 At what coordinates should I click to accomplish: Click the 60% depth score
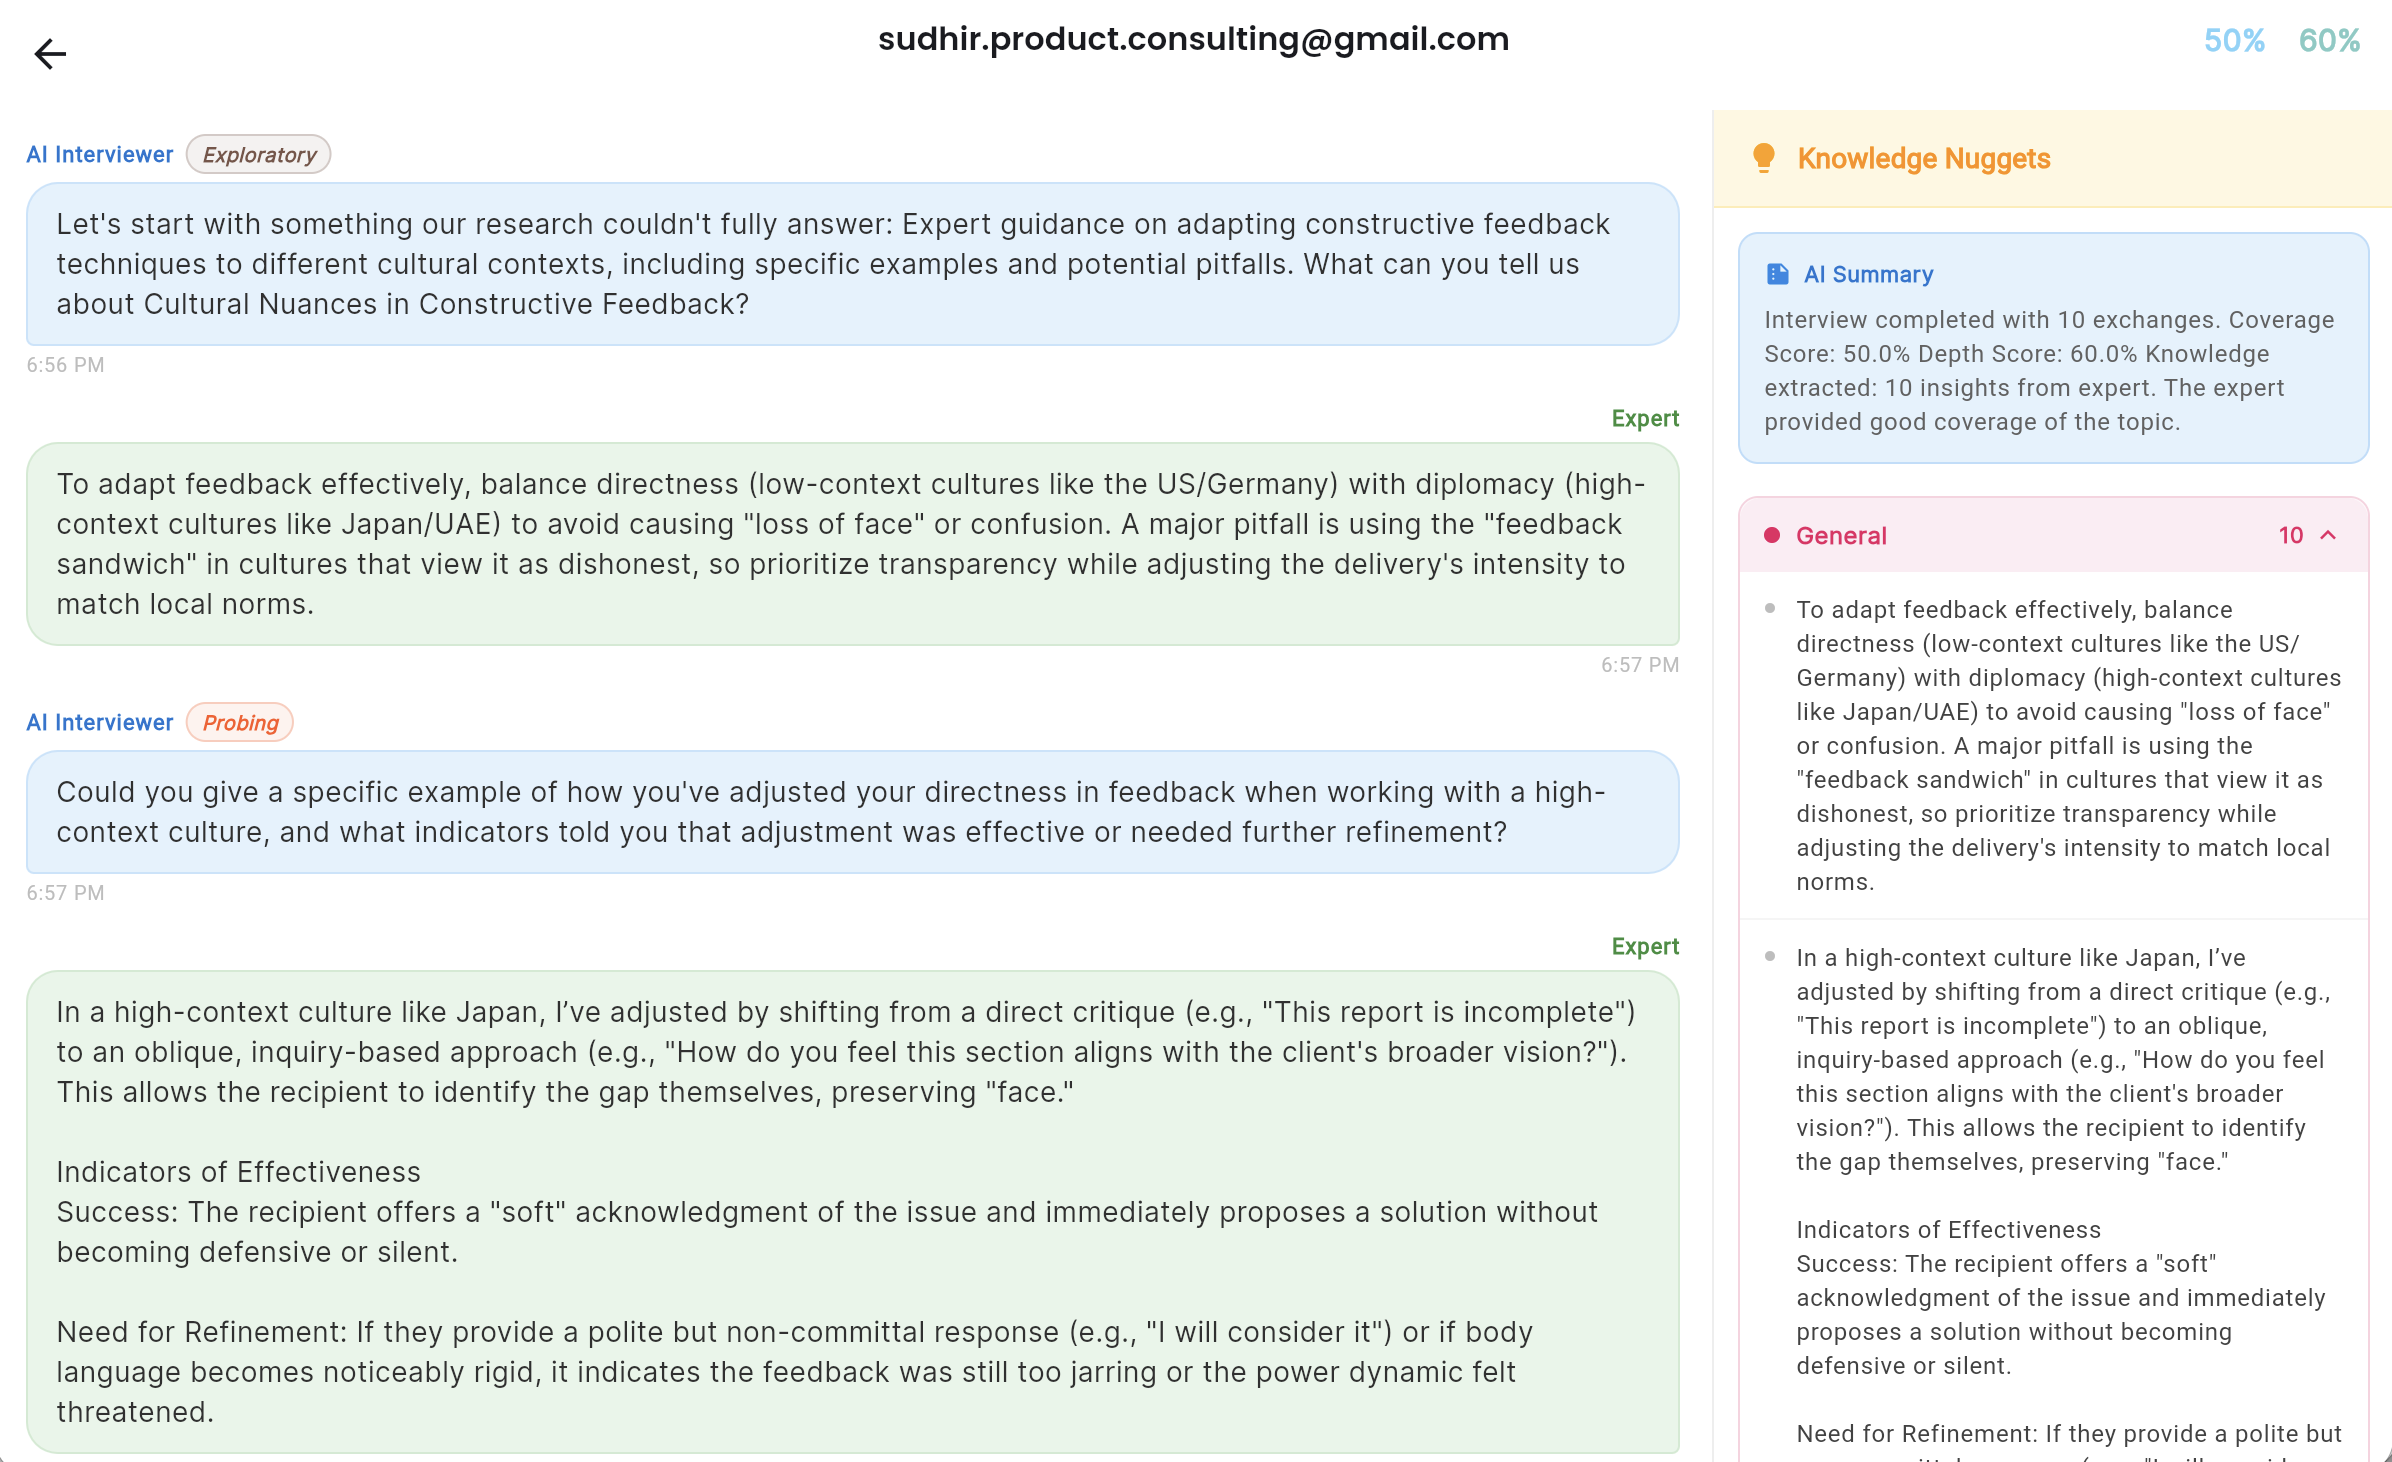point(2330,40)
